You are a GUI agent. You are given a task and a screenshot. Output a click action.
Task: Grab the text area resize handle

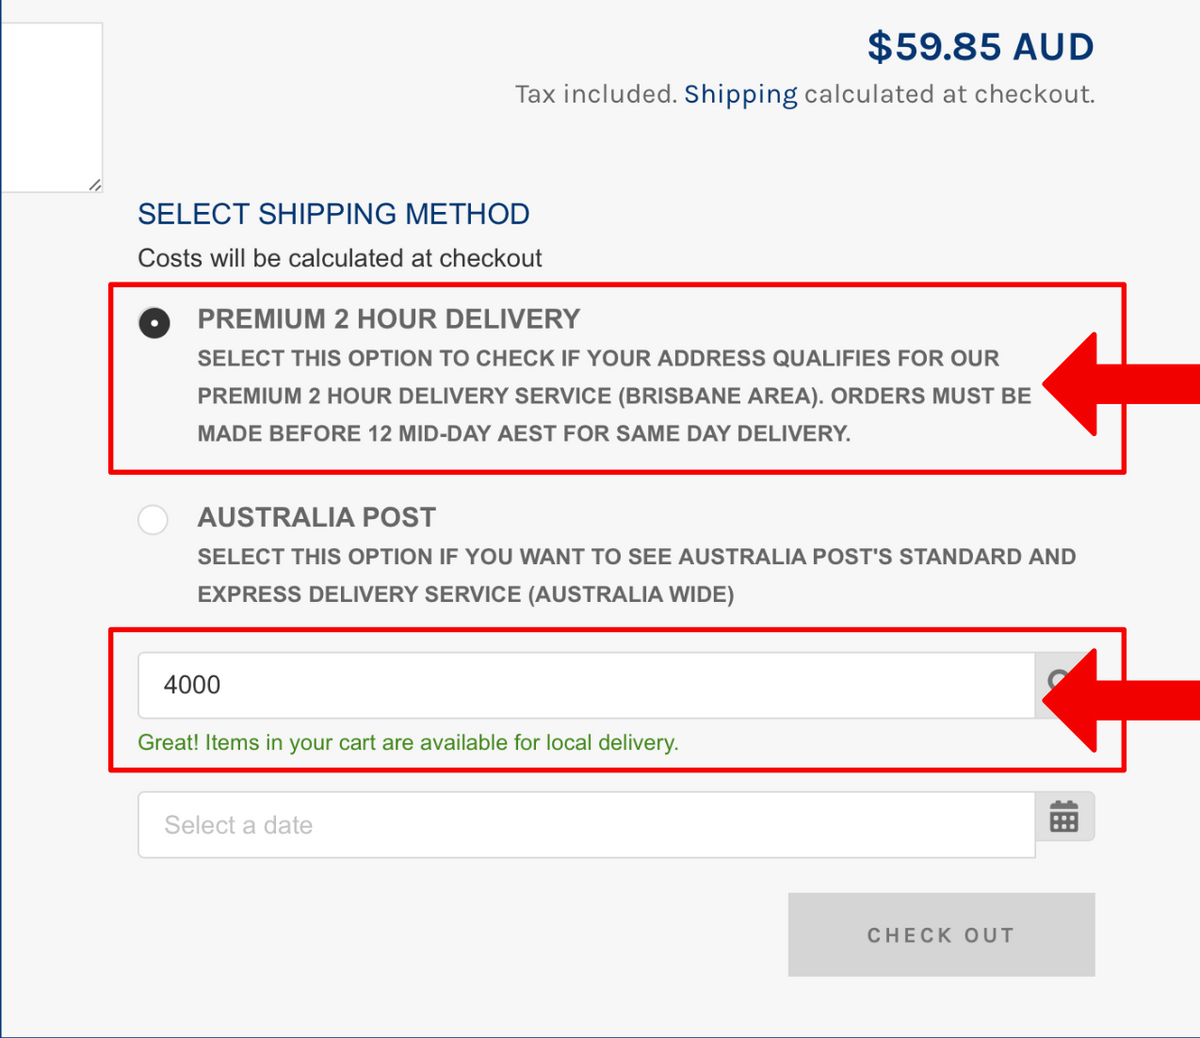click(x=95, y=185)
